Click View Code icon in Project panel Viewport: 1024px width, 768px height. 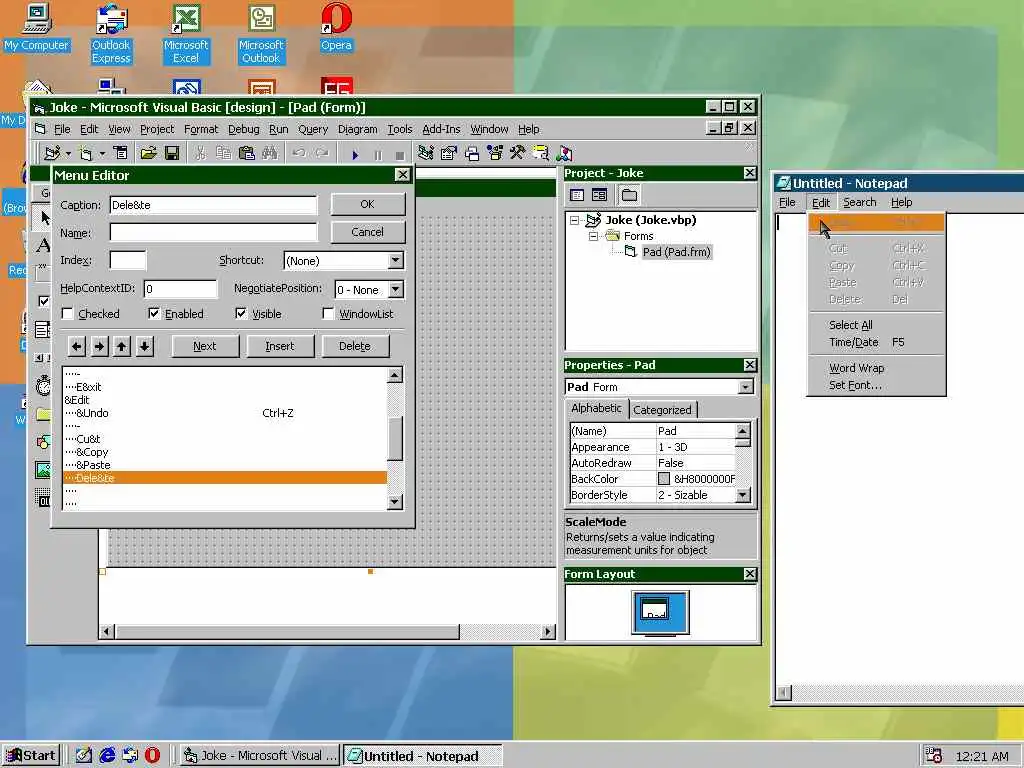click(x=577, y=195)
